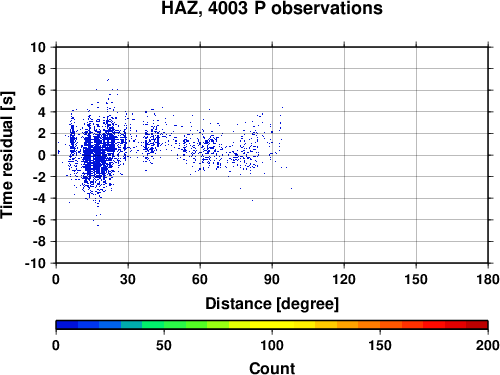The height and width of the screenshot is (375, 500).
Task: Pick the yellow colorbar segment near 100
Action: 272,325
